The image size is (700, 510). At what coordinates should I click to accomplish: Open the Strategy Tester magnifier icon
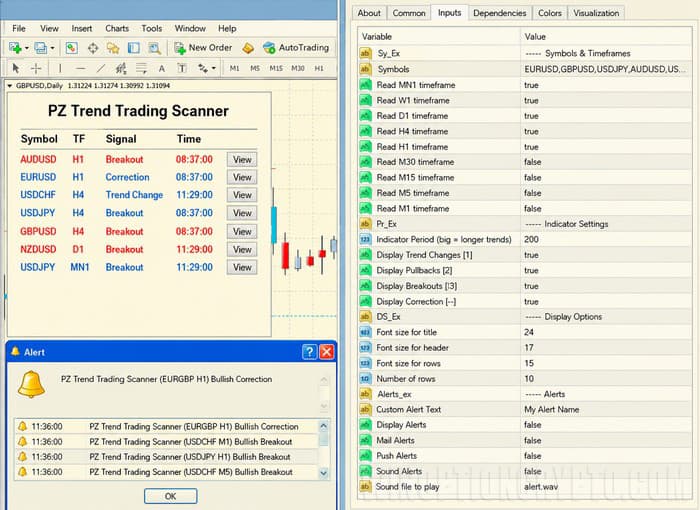coord(154,48)
